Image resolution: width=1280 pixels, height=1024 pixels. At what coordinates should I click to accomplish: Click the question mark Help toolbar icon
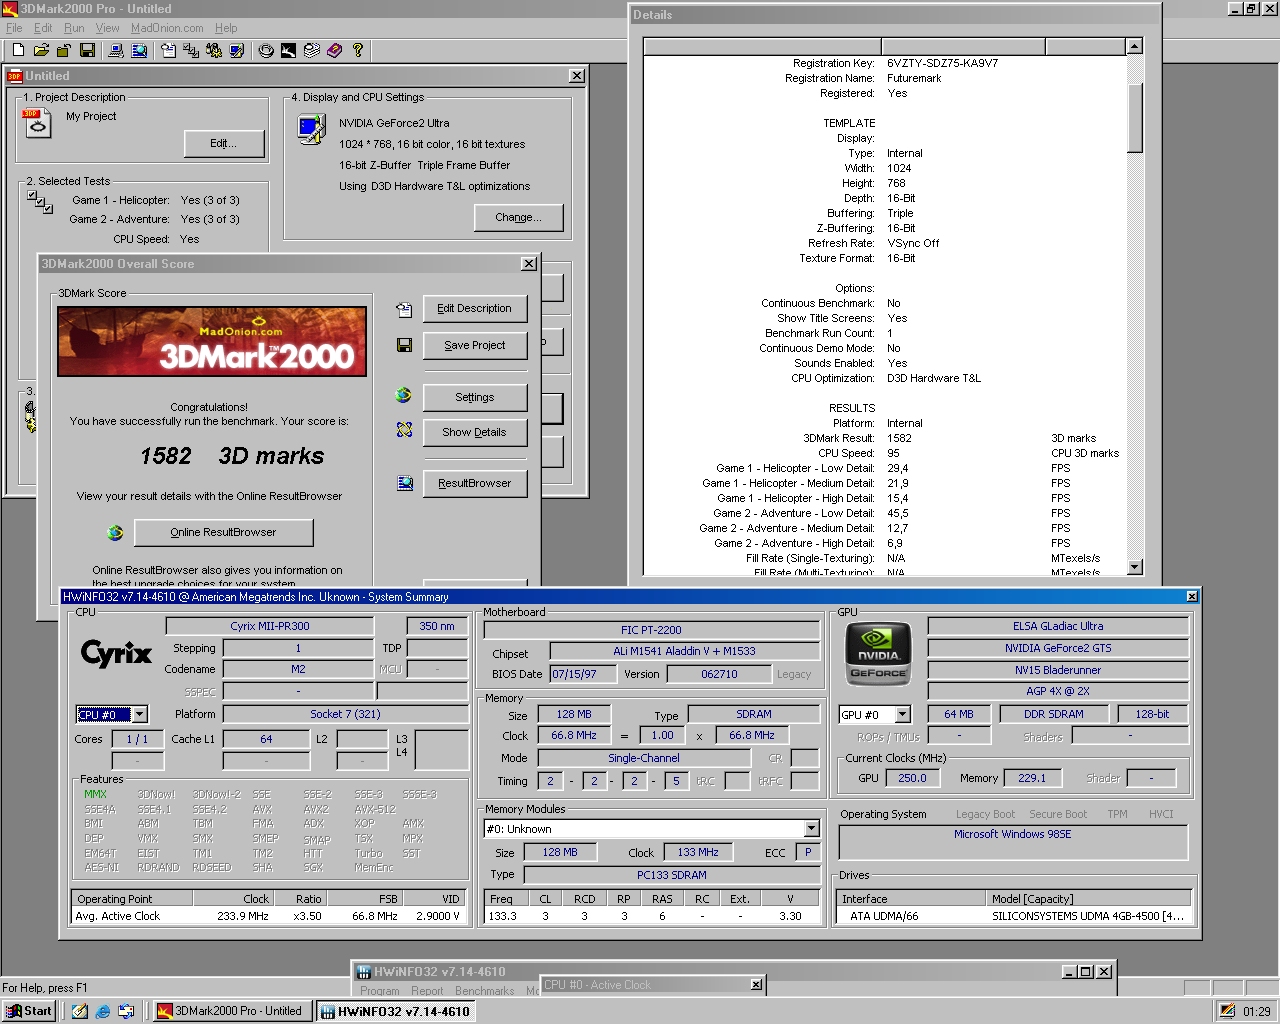click(x=357, y=50)
